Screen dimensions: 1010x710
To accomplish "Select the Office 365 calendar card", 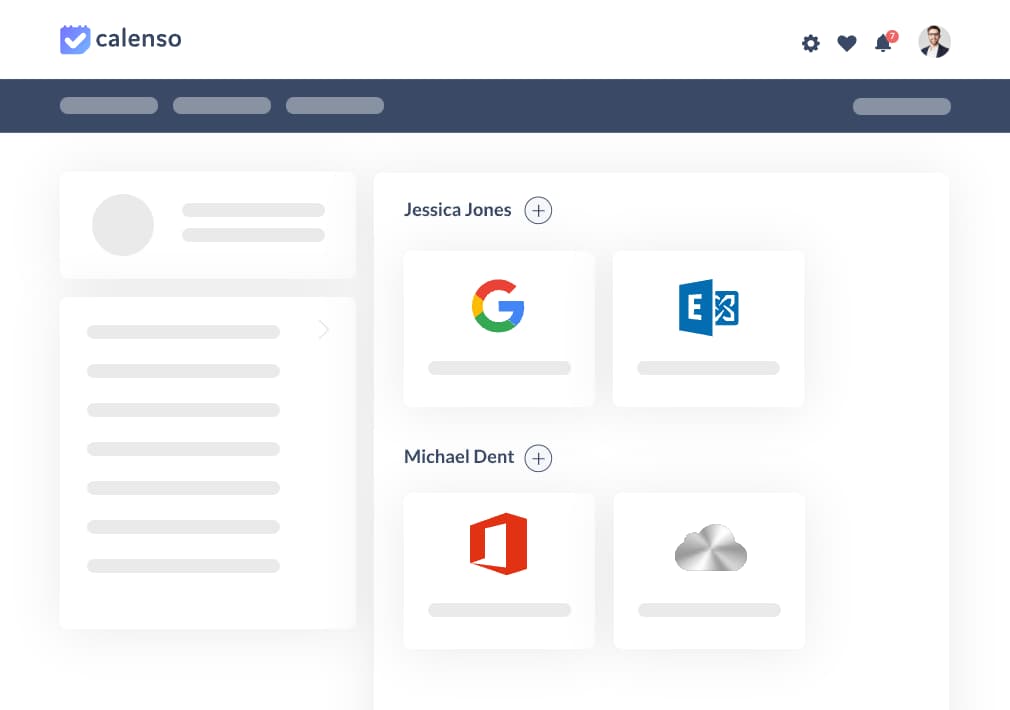I will click(x=498, y=570).
